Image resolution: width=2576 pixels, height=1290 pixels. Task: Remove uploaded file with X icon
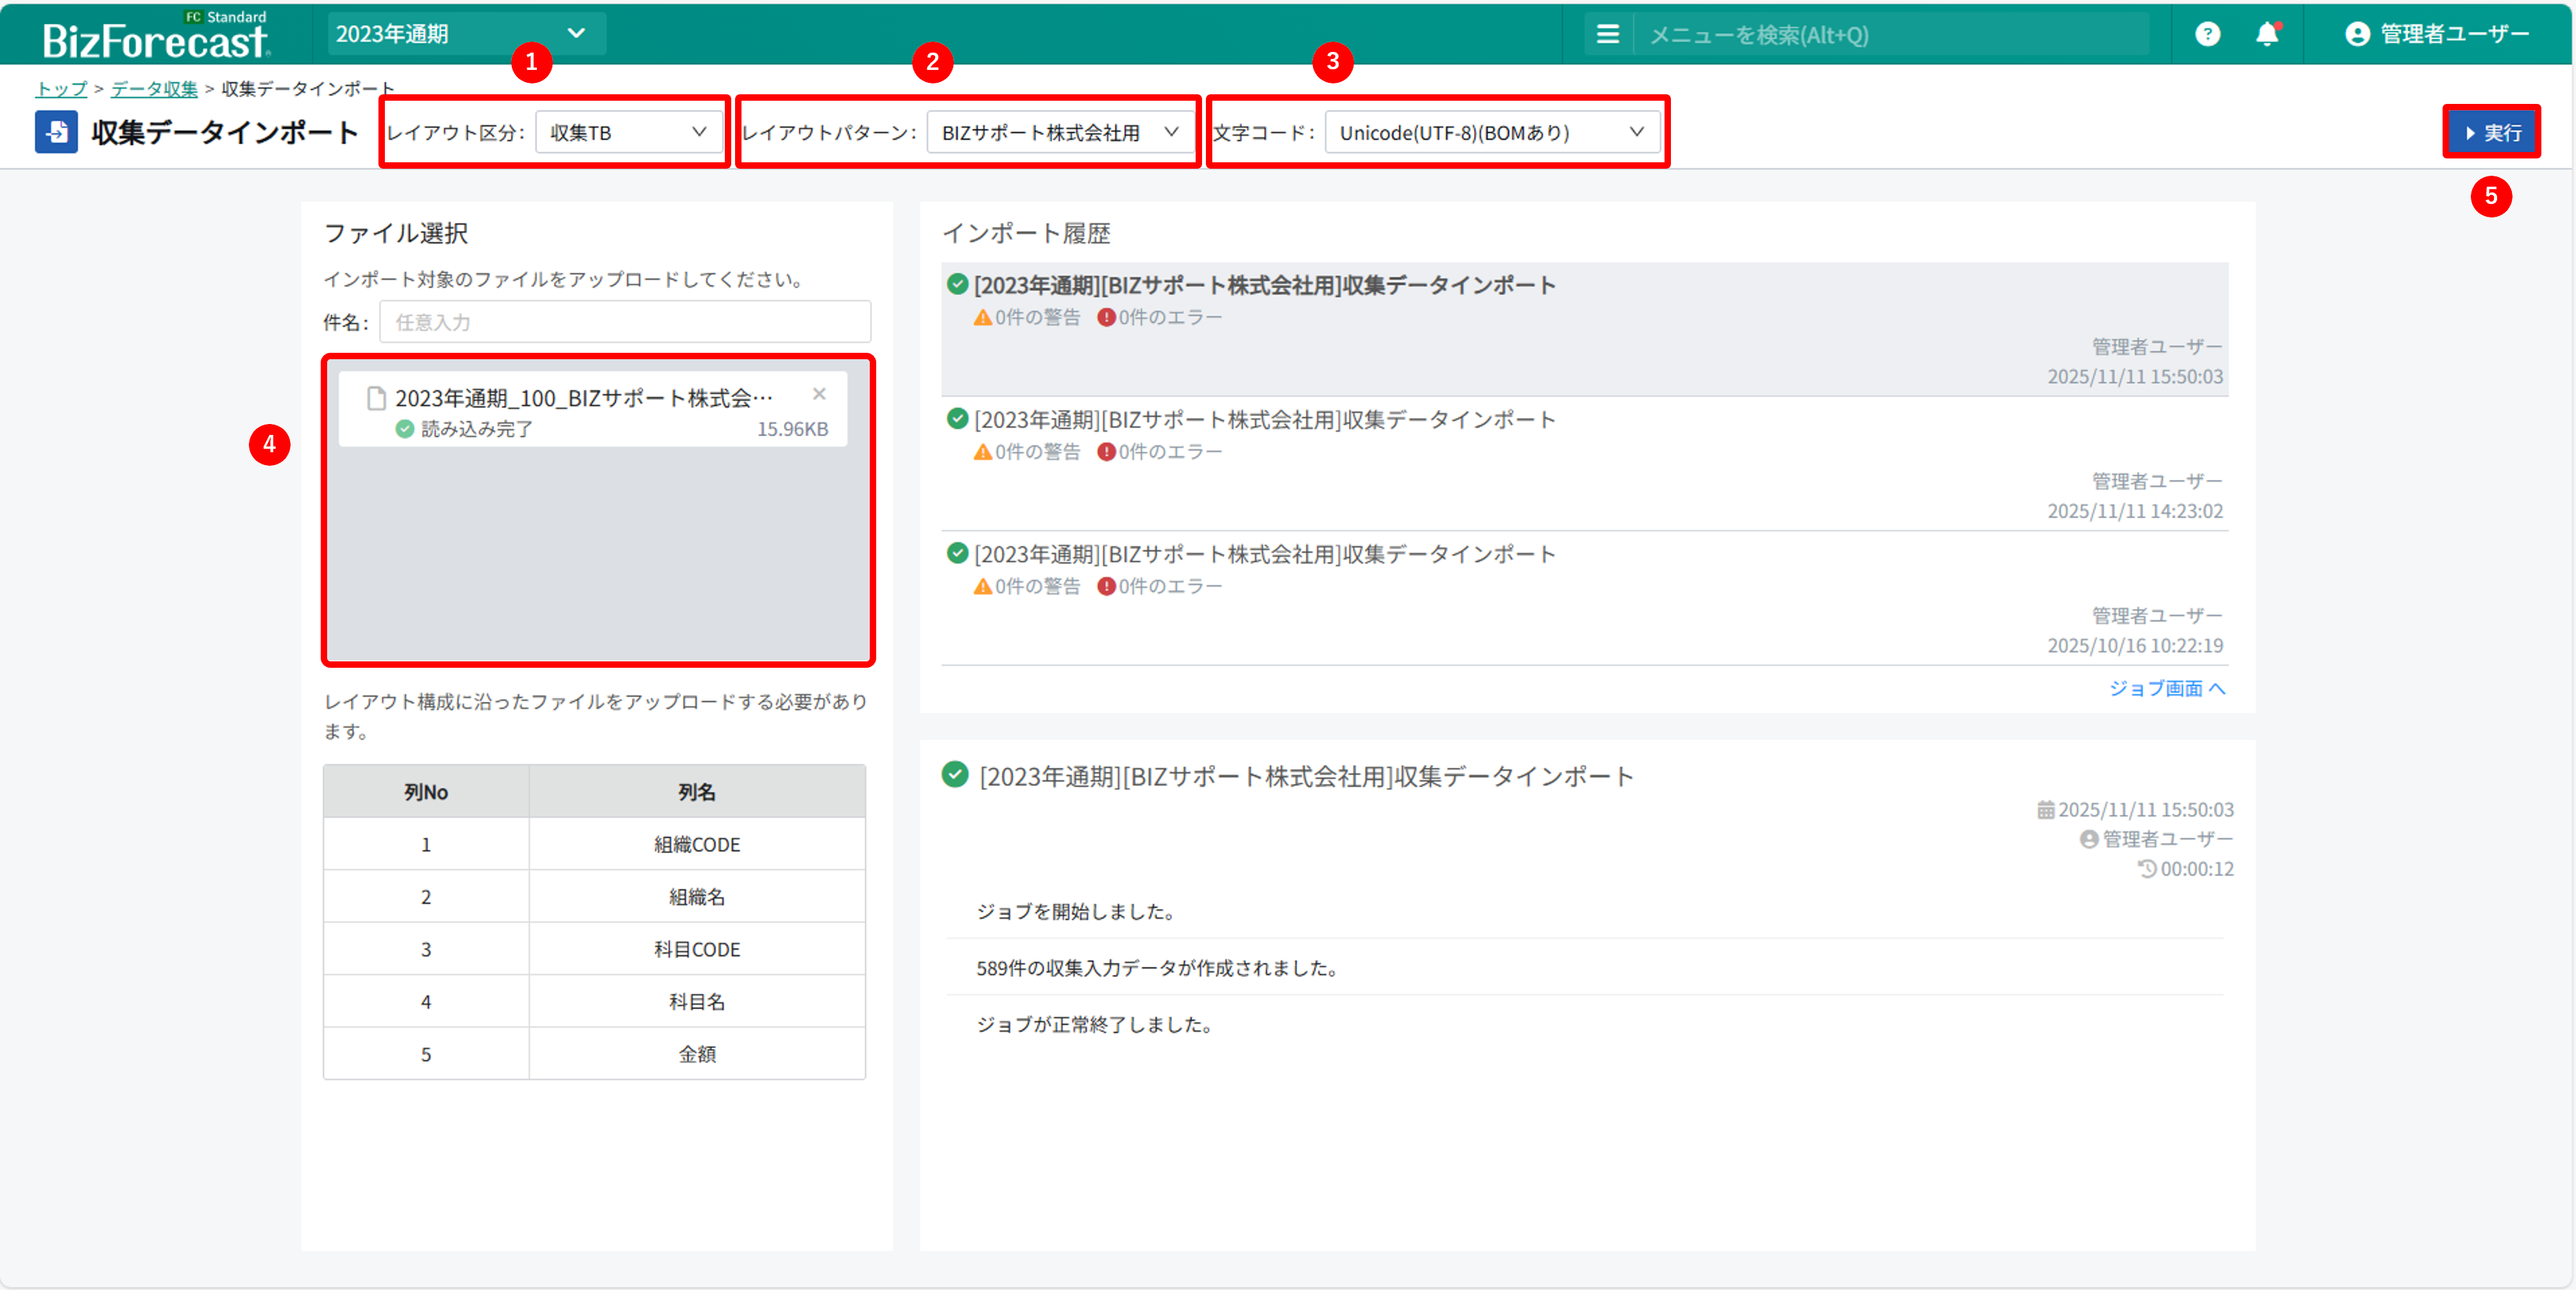pyautogui.click(x=819, y=394)
